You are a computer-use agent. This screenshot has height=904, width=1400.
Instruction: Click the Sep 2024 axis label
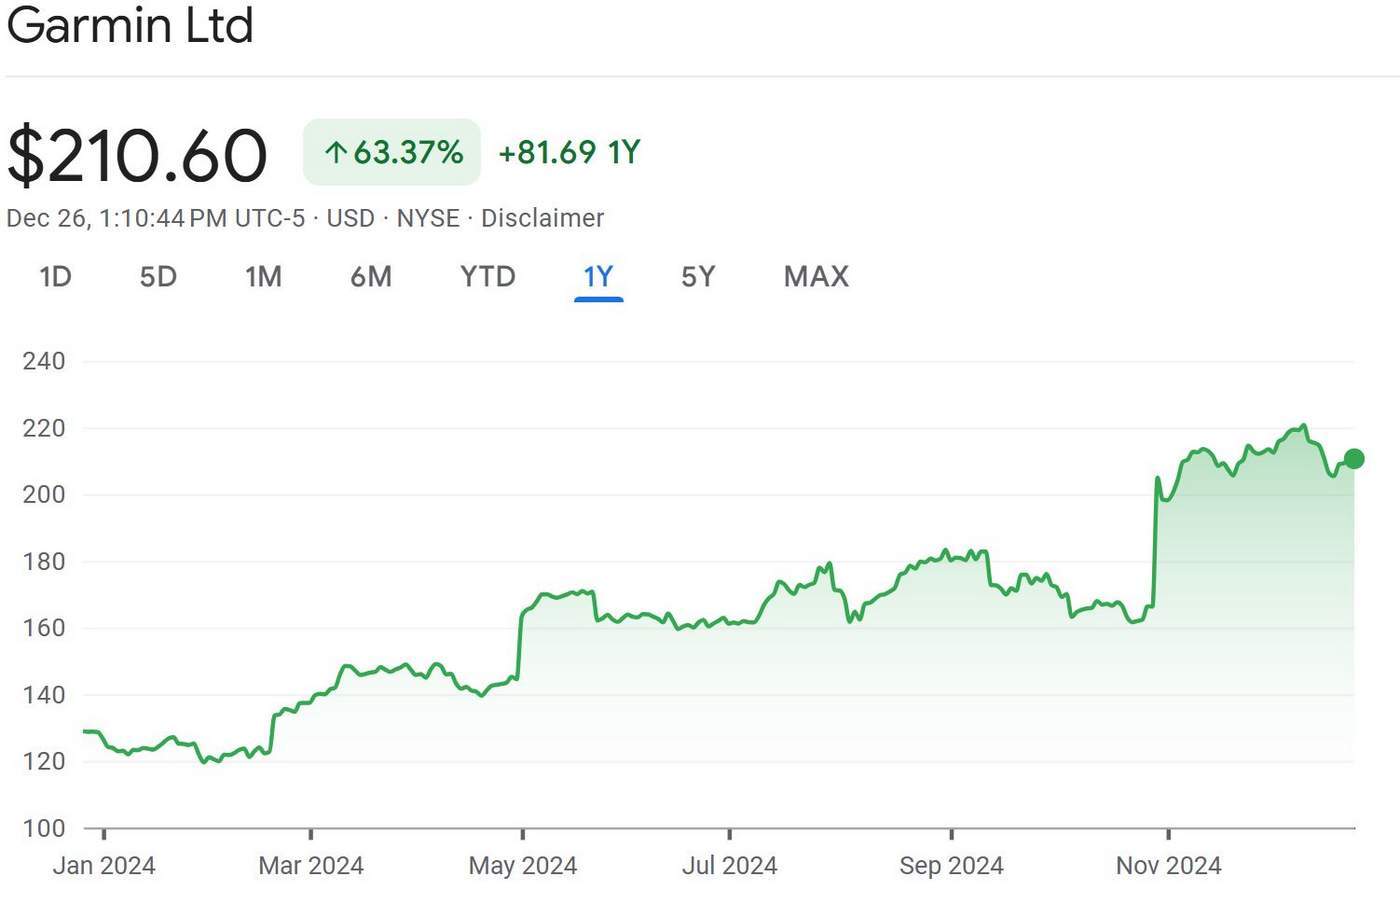click(x=951, y=865)
